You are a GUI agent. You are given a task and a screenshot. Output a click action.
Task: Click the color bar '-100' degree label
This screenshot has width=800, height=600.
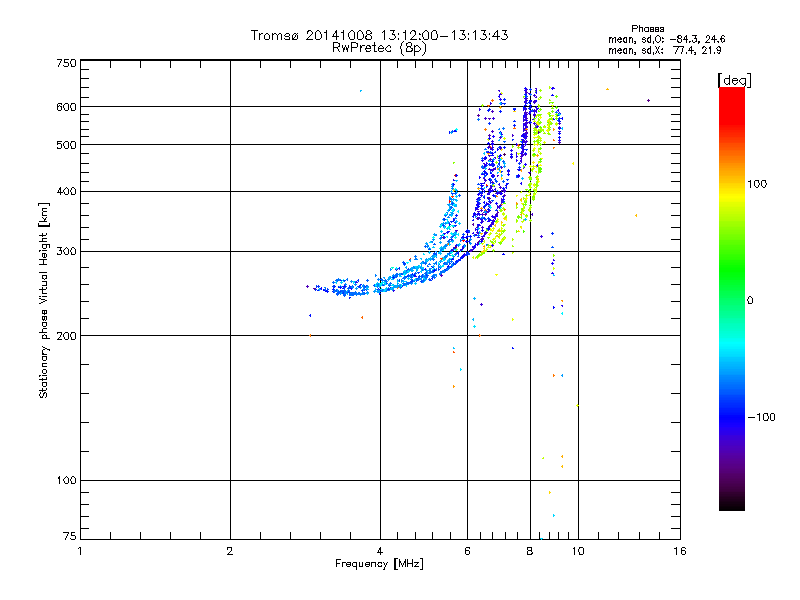(762, 417)
